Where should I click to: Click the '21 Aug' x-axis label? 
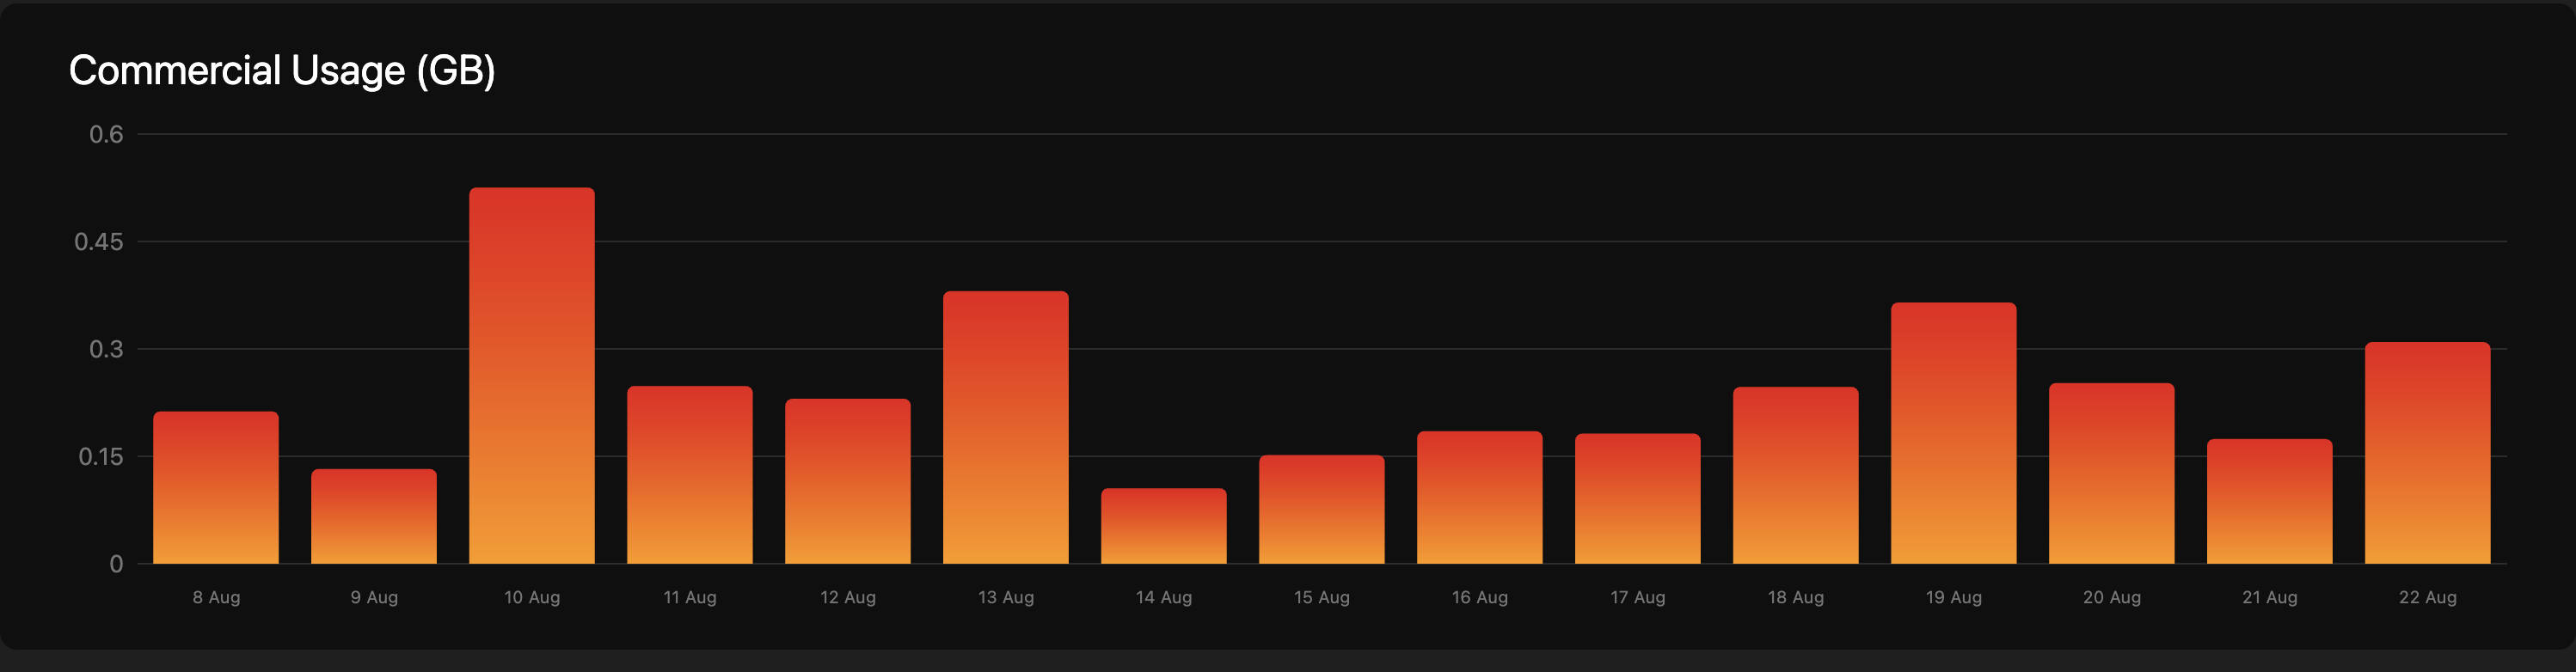(2270, 597)
